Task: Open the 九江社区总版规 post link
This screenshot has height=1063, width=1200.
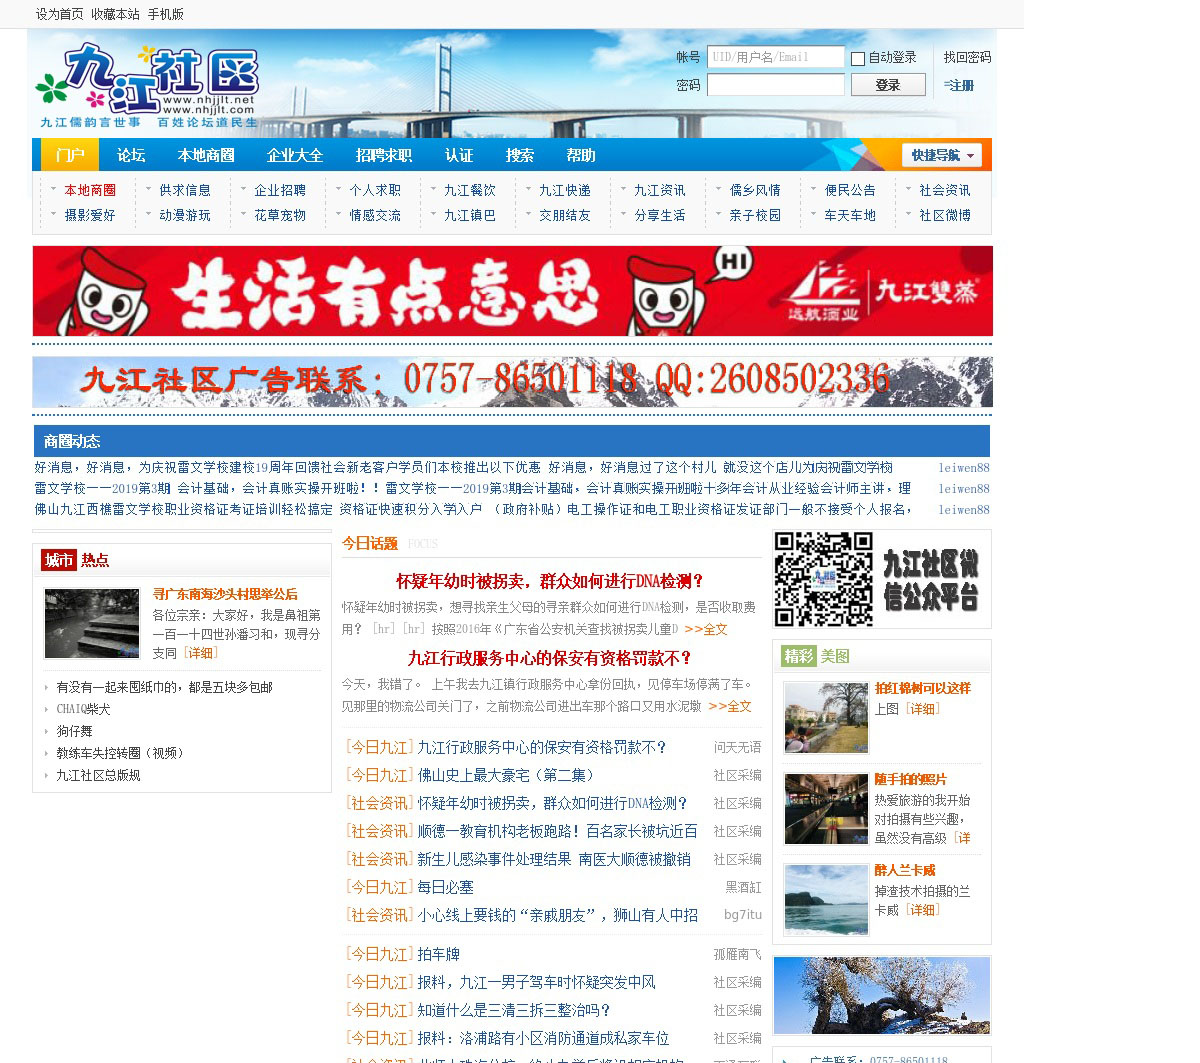Action: click(x=98, y=775)
